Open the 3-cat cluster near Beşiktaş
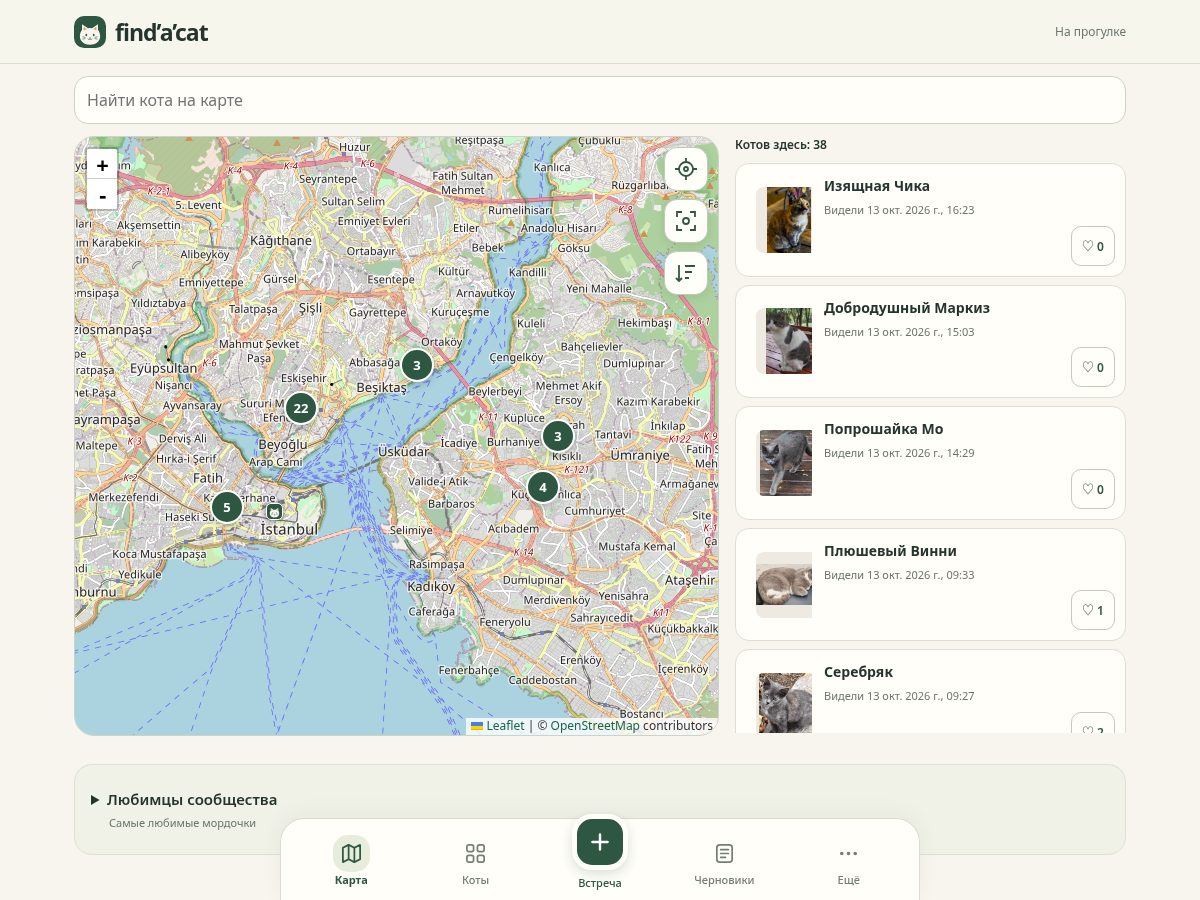Viewport: 1200px width, 900px height. (x=417, y=365)
